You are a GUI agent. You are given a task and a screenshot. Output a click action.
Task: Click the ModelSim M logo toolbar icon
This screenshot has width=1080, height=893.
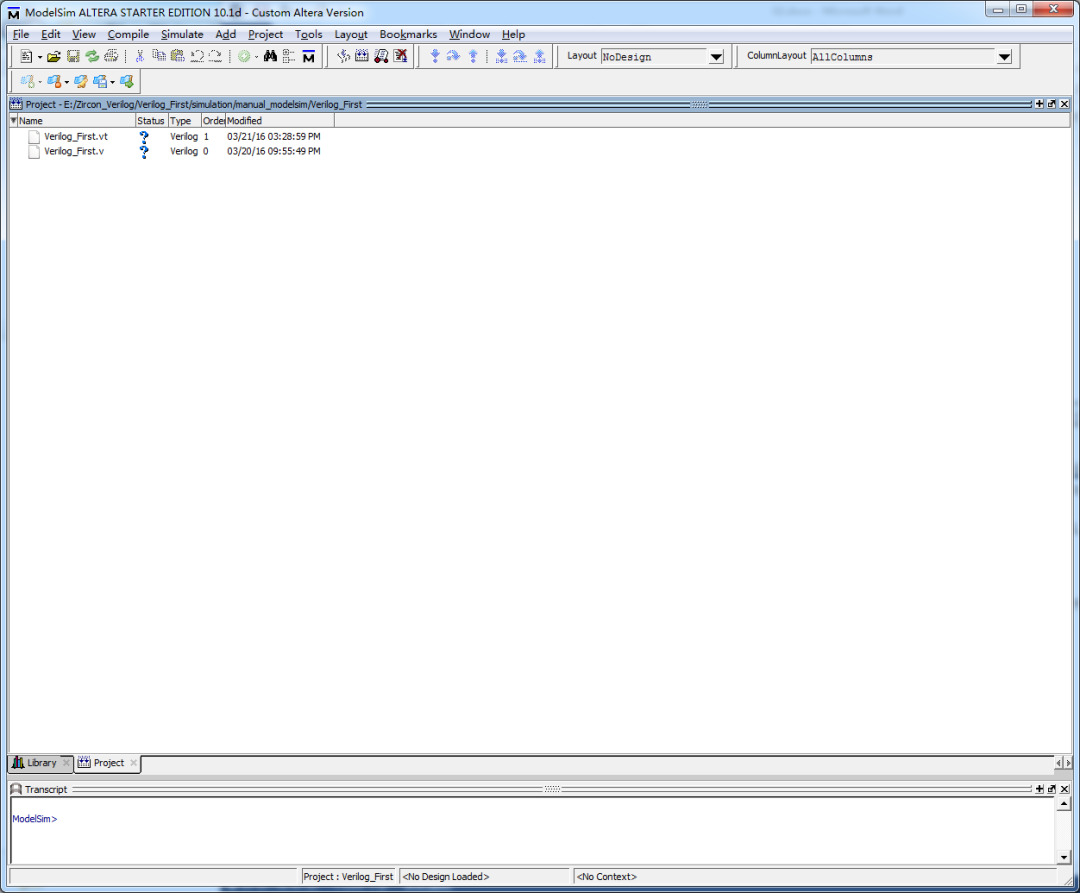tap(309, 56)
